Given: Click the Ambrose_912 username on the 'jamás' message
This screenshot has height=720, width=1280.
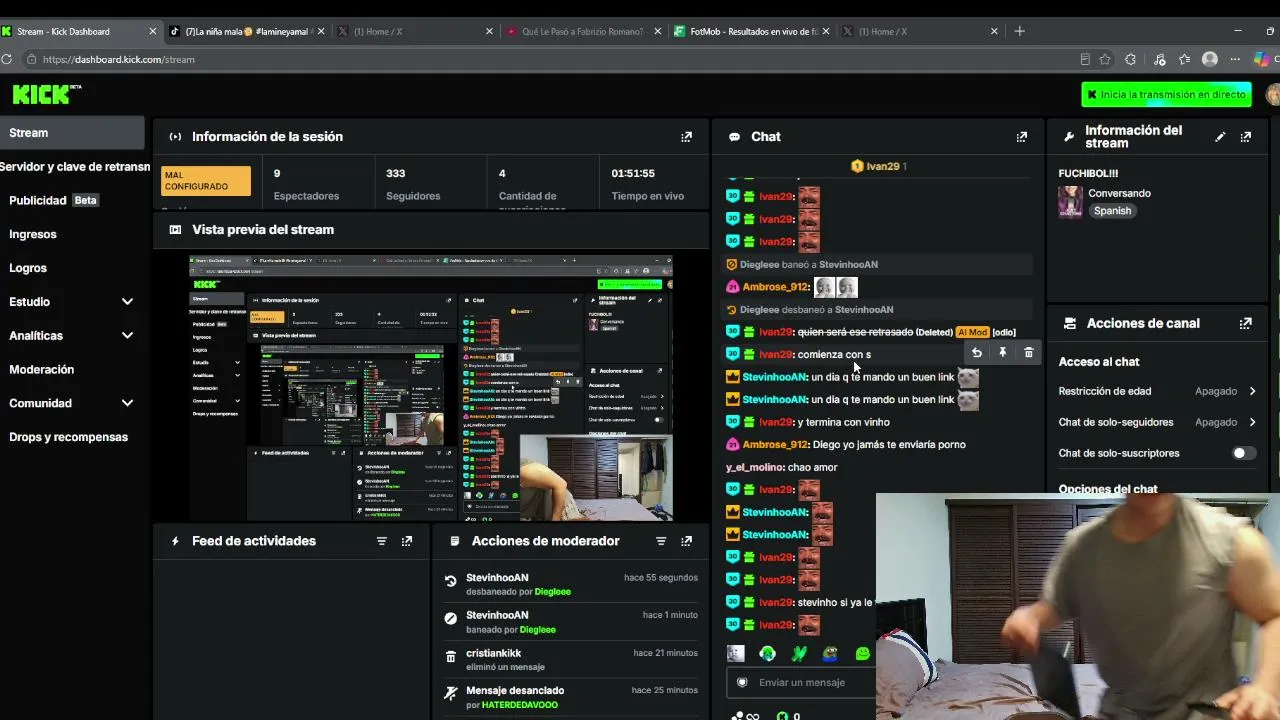Looking at the screenshot, I should click(775, 445).
